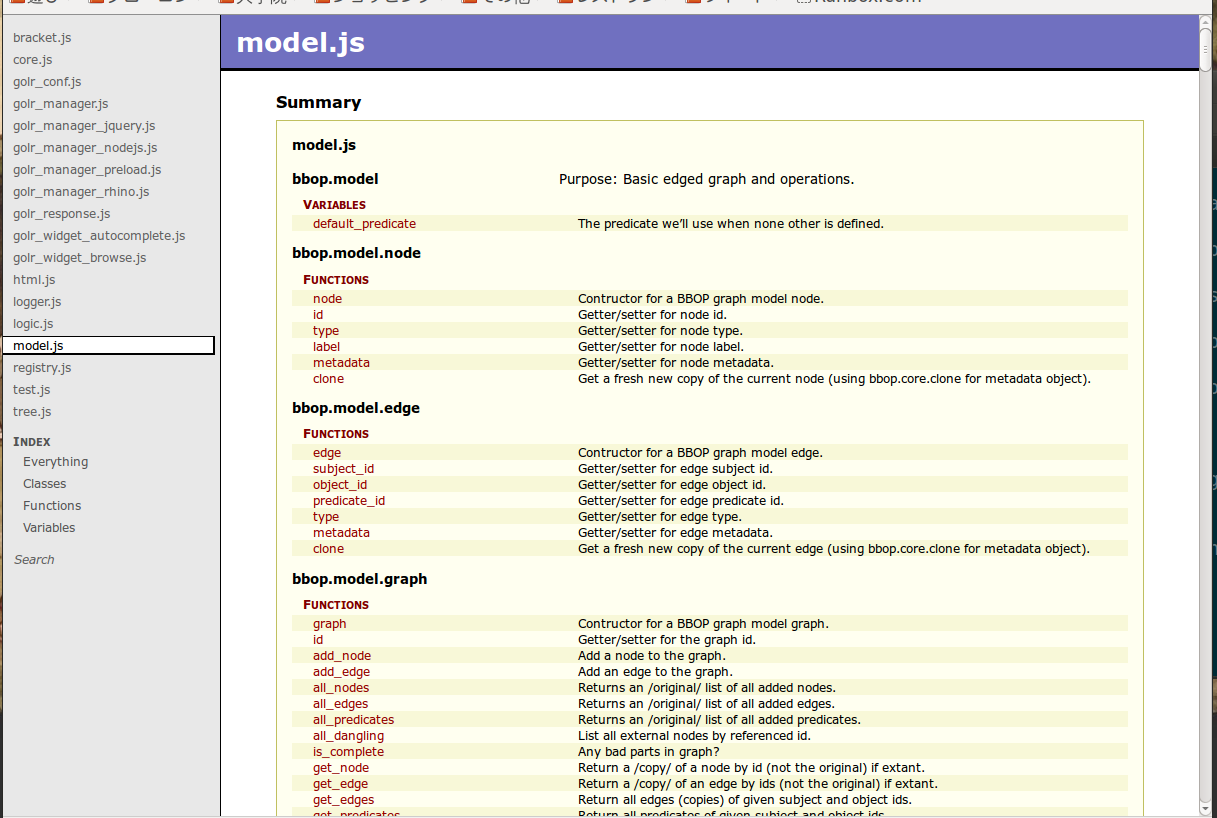View the Variables index
1217x818 pixels.
point(49,528)
